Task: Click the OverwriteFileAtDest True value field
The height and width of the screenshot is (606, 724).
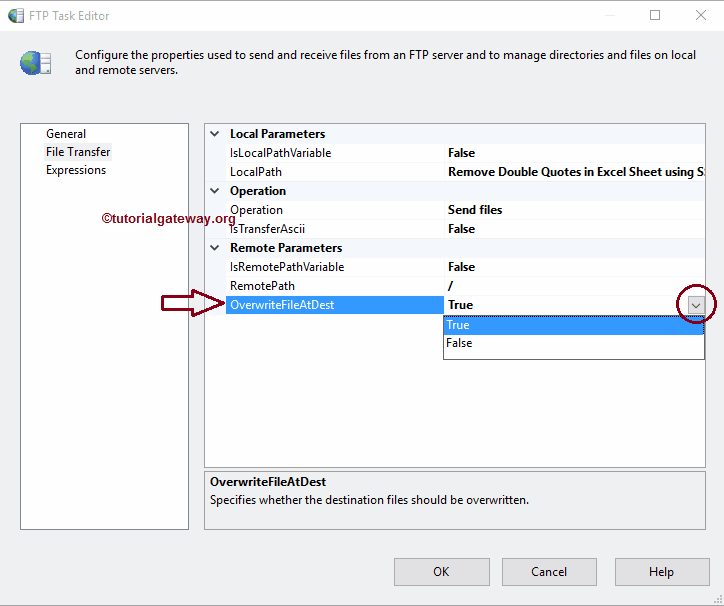Action: [566, 305]
